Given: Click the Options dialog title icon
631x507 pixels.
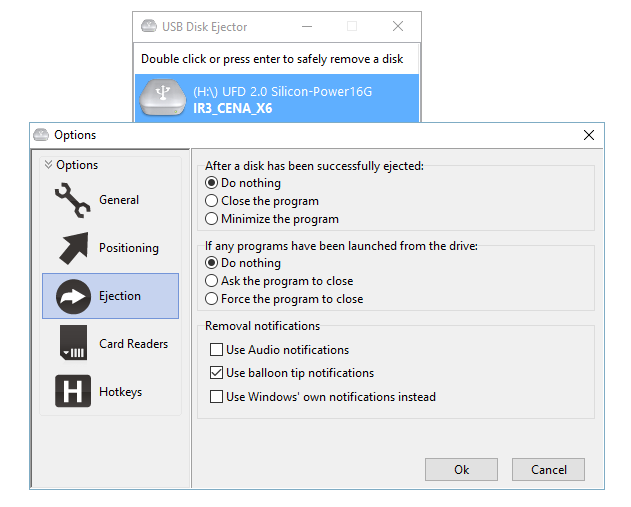Looking at the screenshot, I should (41, 135).
